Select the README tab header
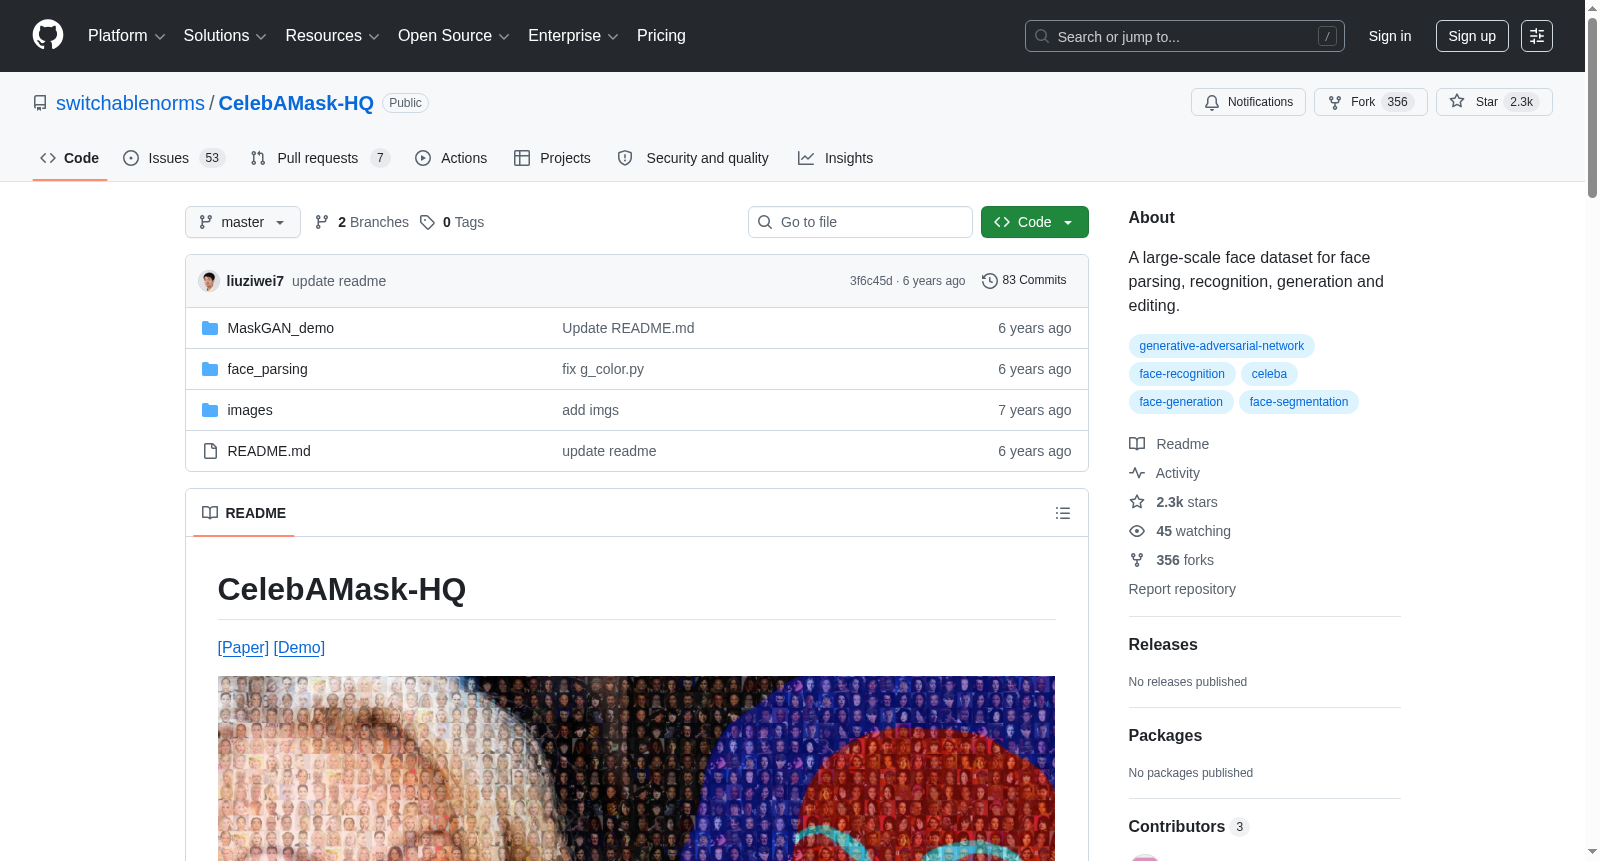The width and height of the screenshot is (1600, 861). point(244,513)
